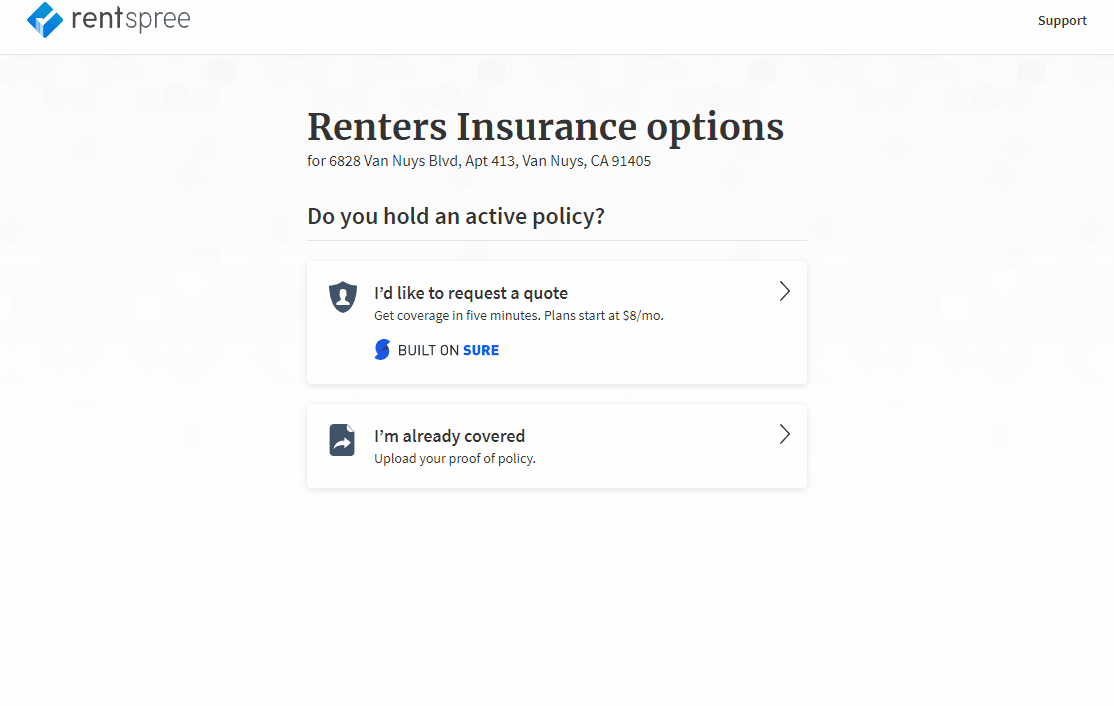The width and height of the screenshot is (1114, 706).
Task: Click the upload document icon next to covered option
Action: (x=341, y=439)
